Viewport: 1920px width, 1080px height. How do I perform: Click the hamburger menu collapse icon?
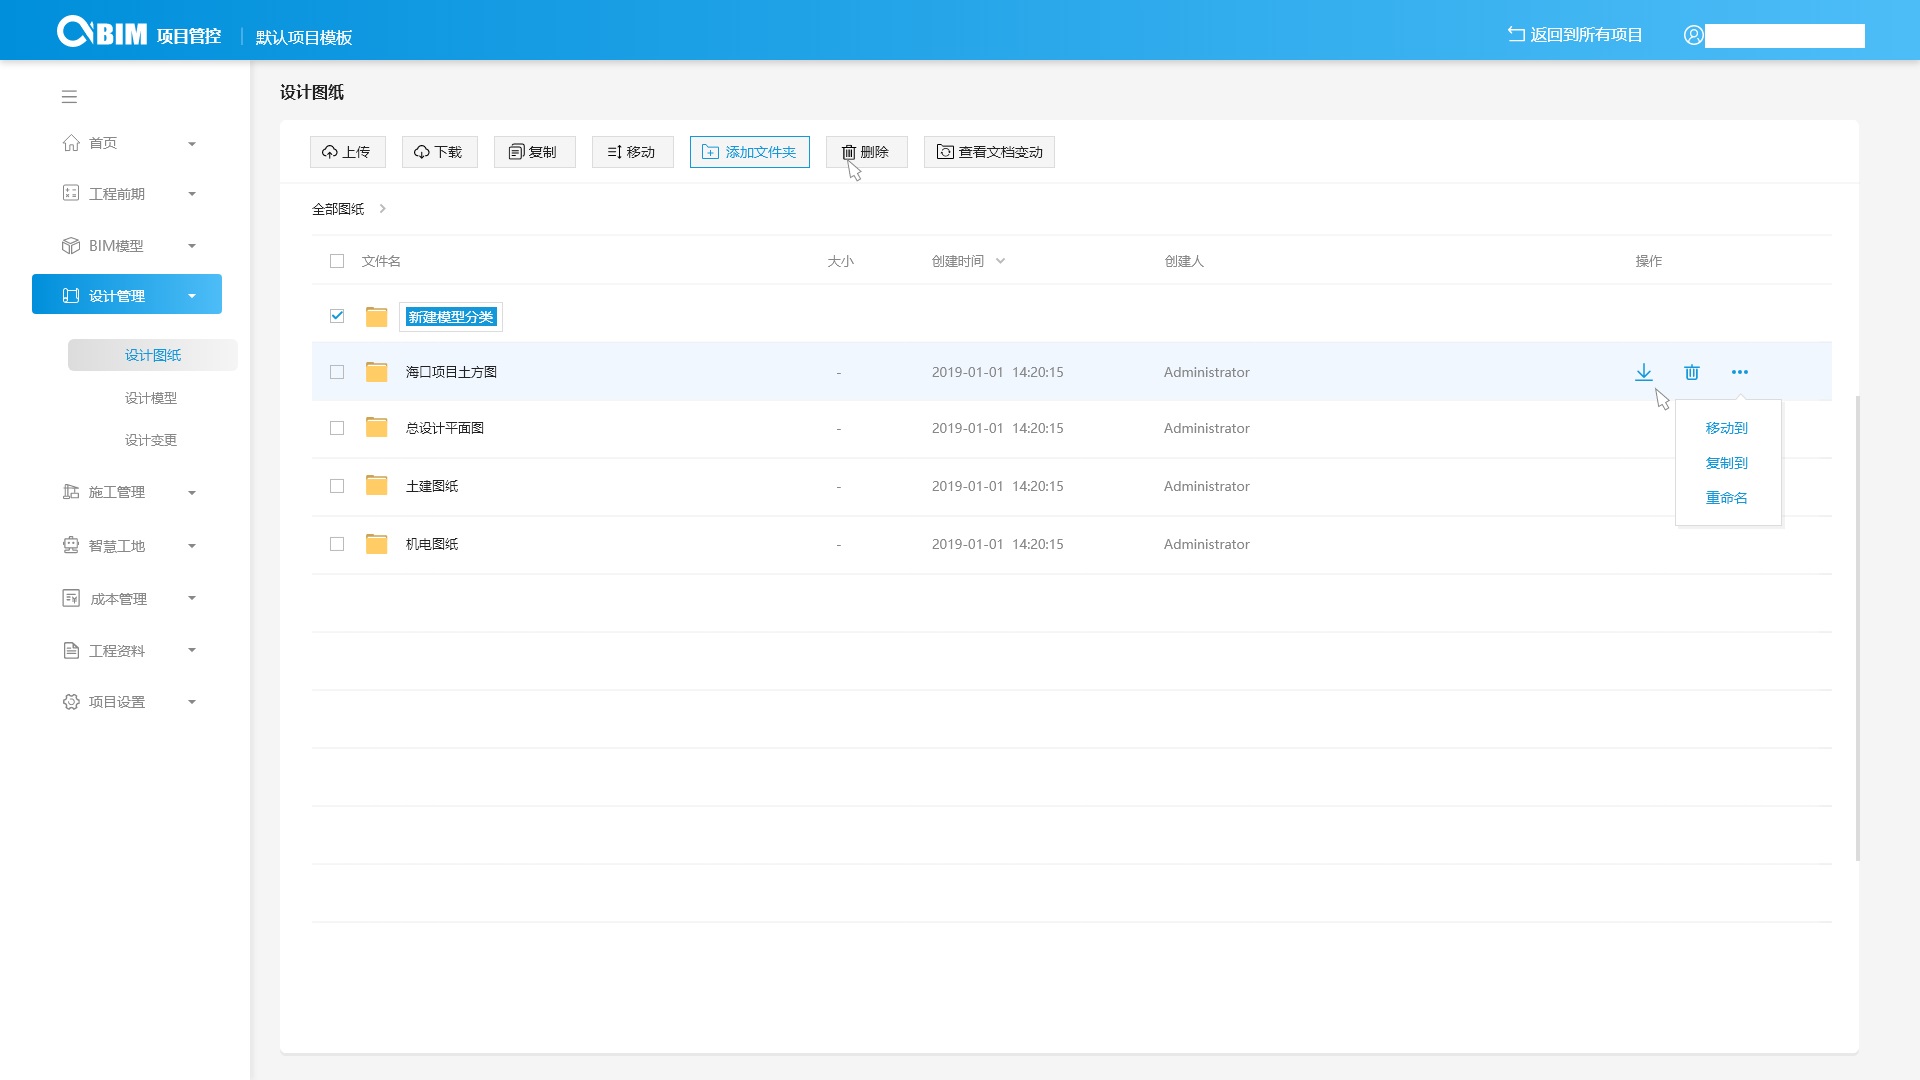[69, 97]
